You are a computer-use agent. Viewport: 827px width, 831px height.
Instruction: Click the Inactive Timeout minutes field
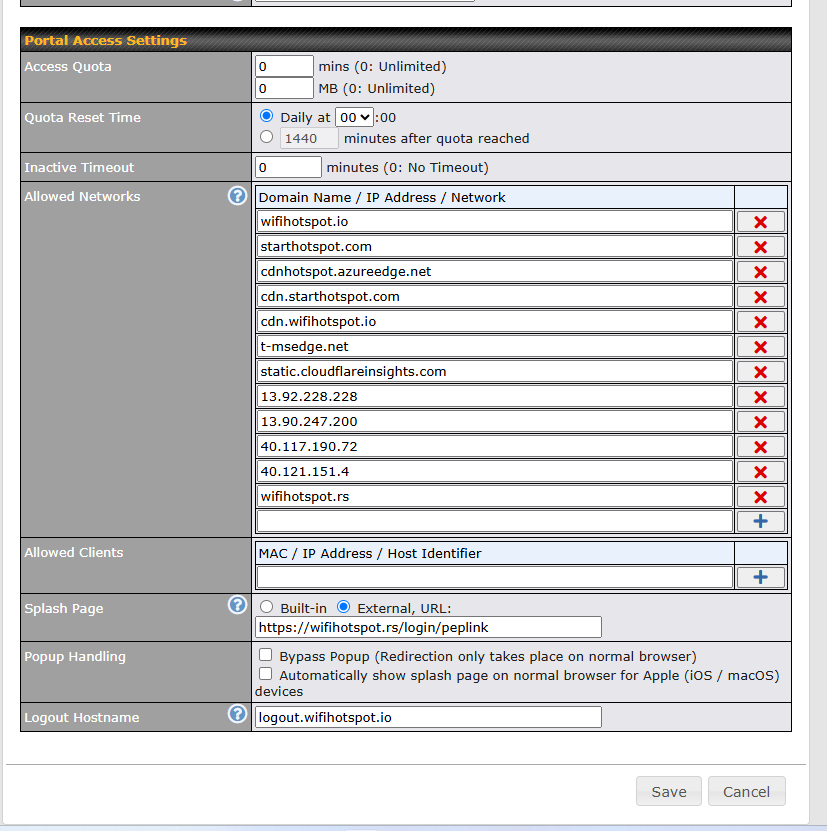(x=288, y=167)
